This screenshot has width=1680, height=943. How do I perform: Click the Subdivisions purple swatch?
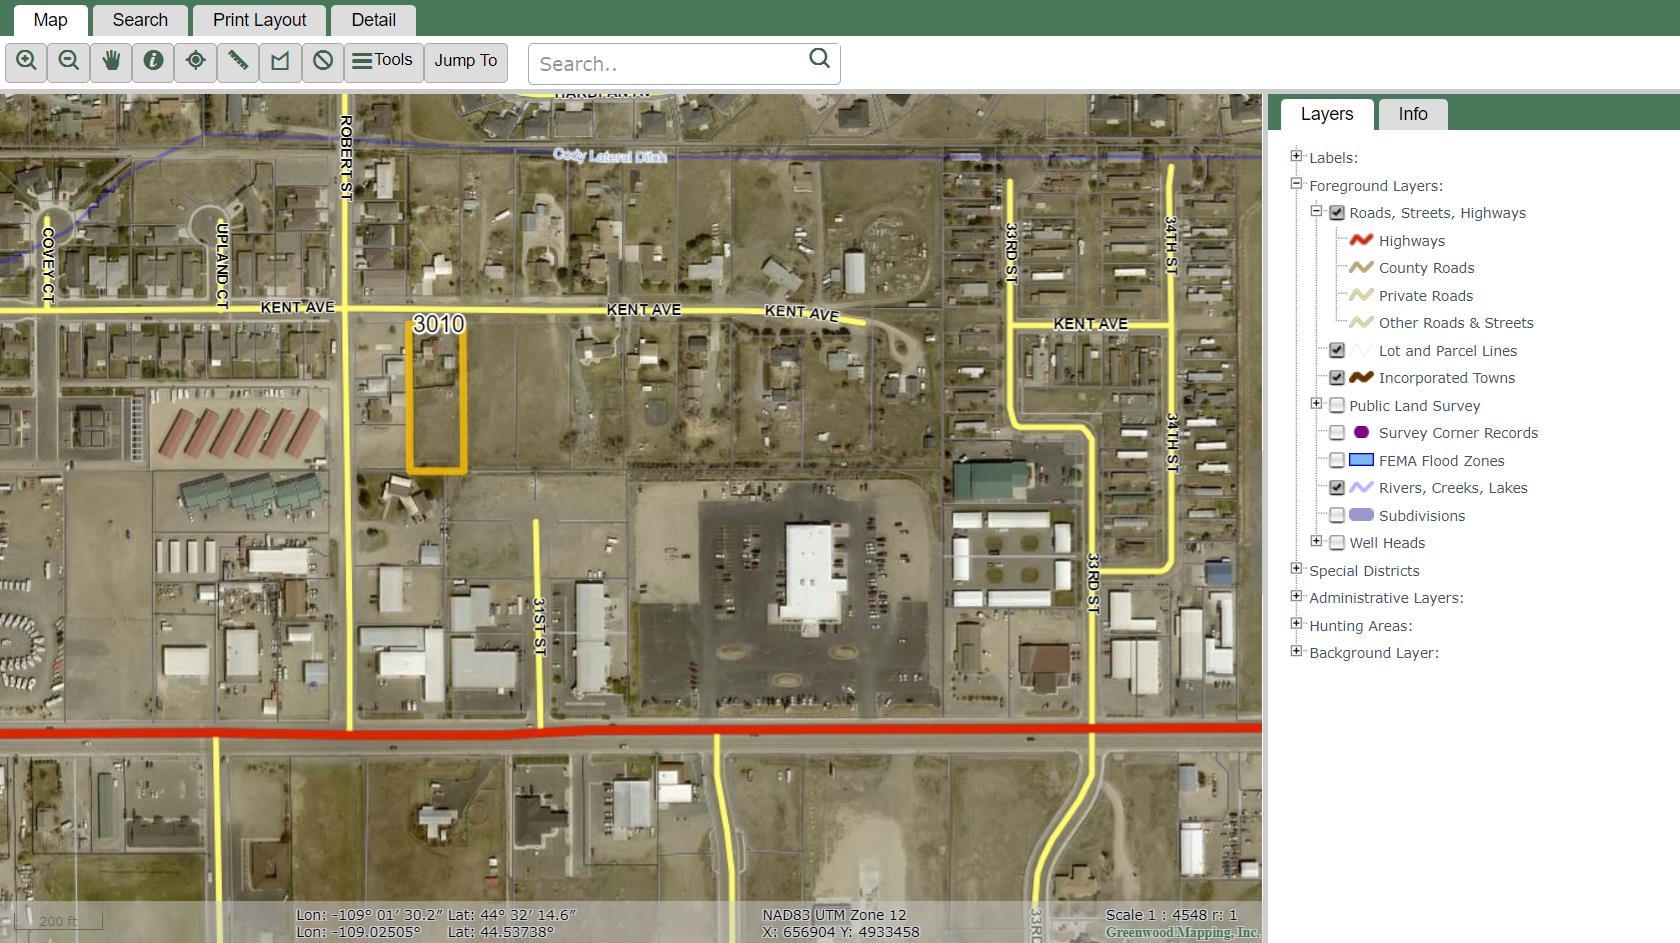[x=1361, y=515]
